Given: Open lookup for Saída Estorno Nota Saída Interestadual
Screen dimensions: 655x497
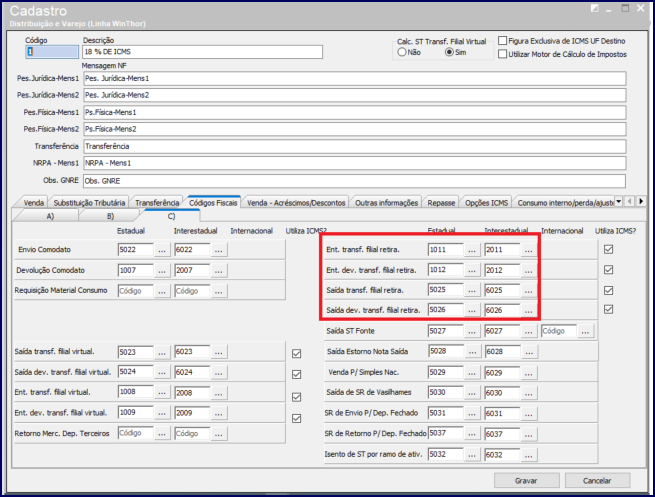Looking at the screenshot, I should tap(529, 352).
